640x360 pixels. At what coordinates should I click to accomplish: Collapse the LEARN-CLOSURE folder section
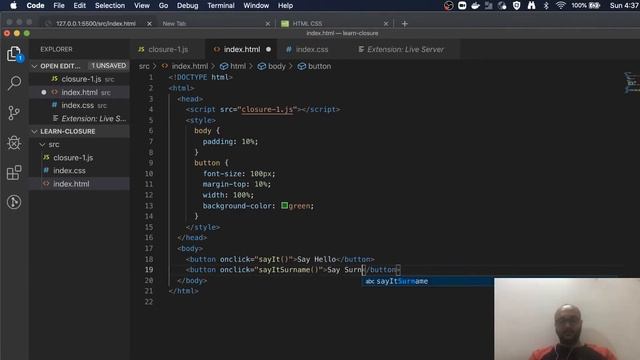(34, 131)
